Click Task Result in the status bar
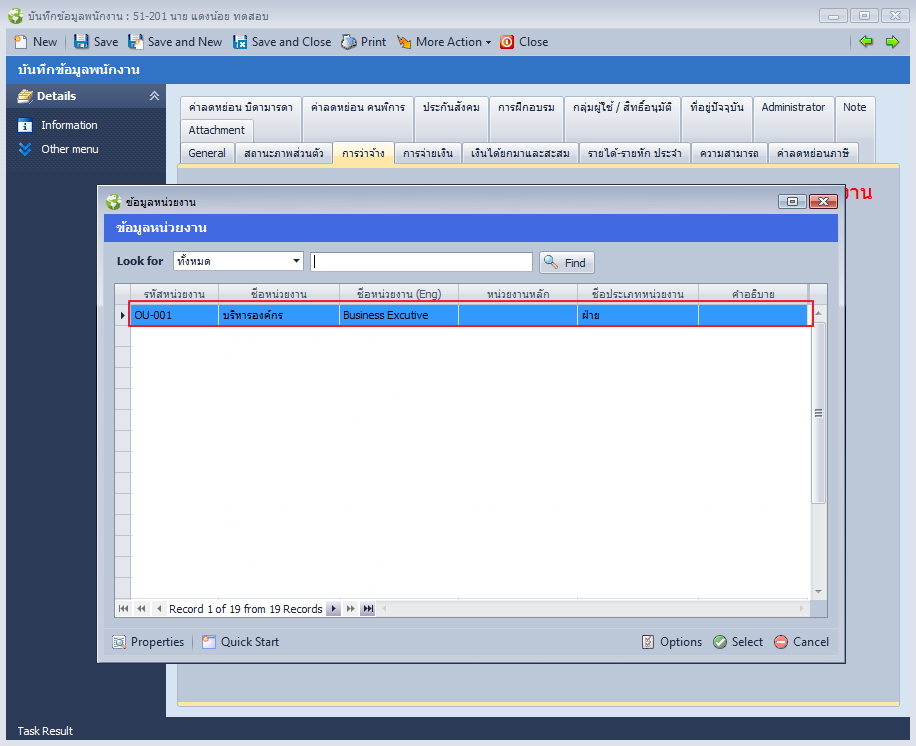 (x=45, y=731)
